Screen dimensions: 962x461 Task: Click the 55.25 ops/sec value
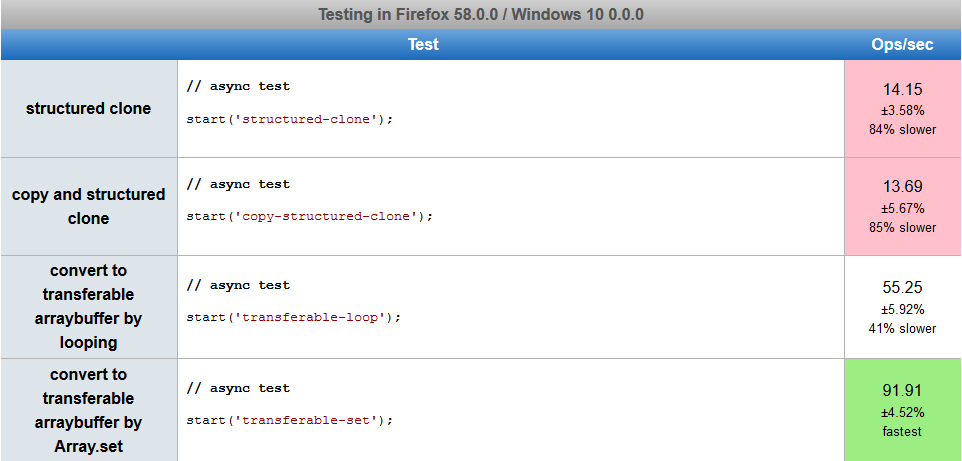pyautogui.click(x=902, y=287)
